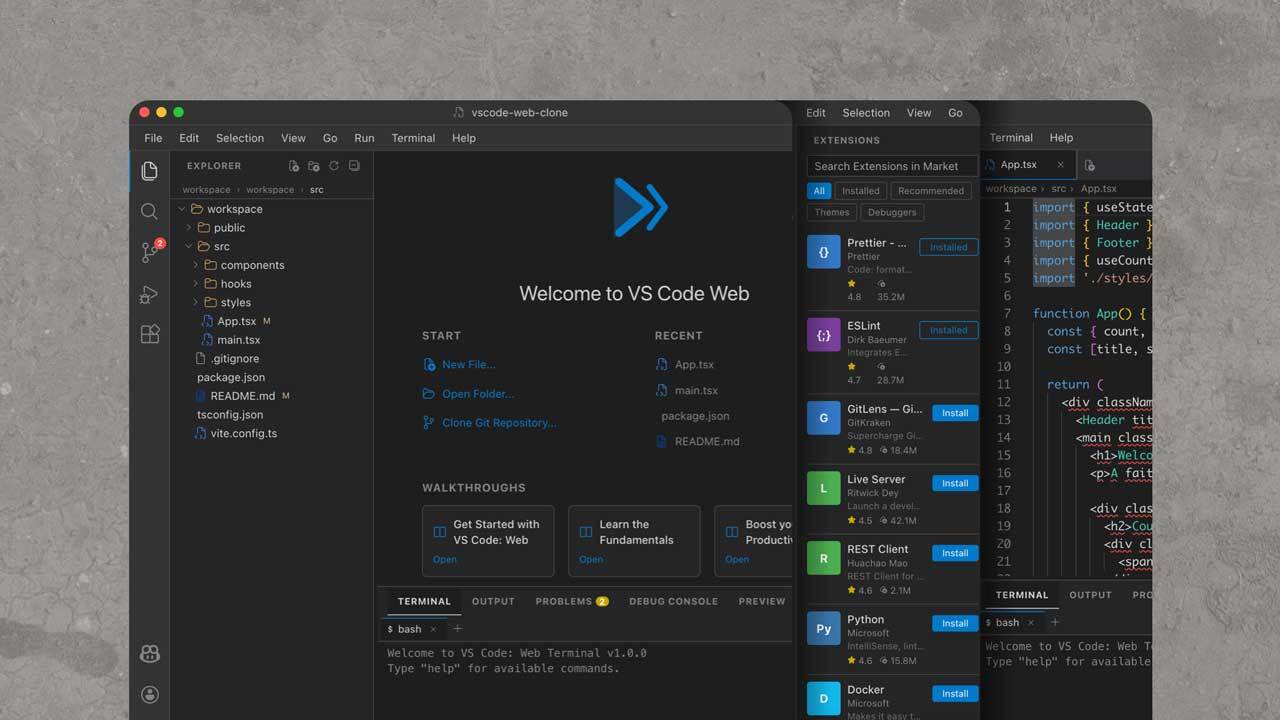The image size is (1280, 720).
Task: Open Help menu in the rear window
Action: click(x=1061, y=138)
